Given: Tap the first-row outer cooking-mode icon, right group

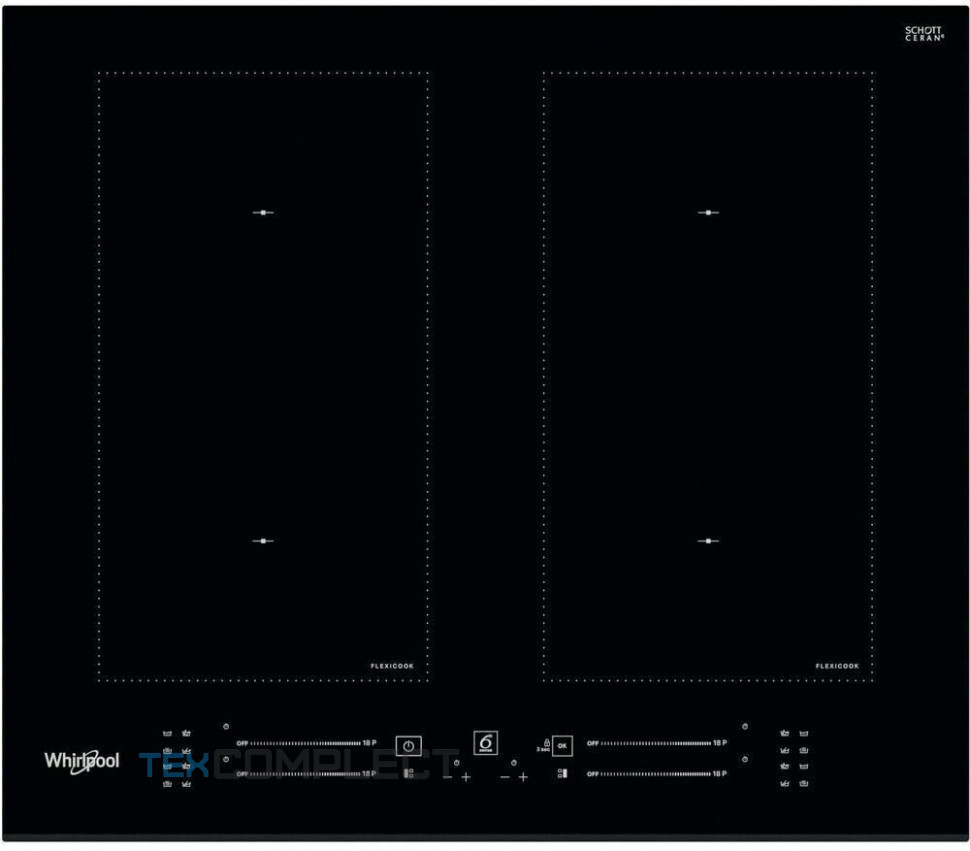Looking at the screenshot, I should [804, 733].
